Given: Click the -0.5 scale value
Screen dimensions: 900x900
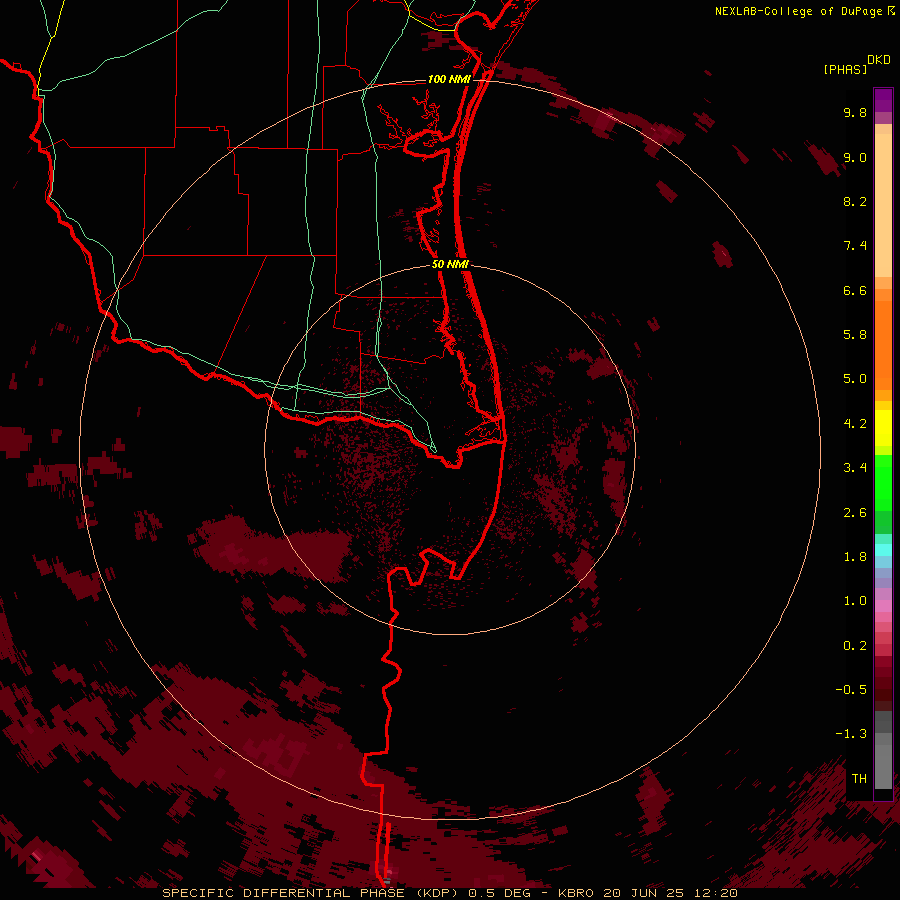Looking at the screenshot, I should pos(851,690).
